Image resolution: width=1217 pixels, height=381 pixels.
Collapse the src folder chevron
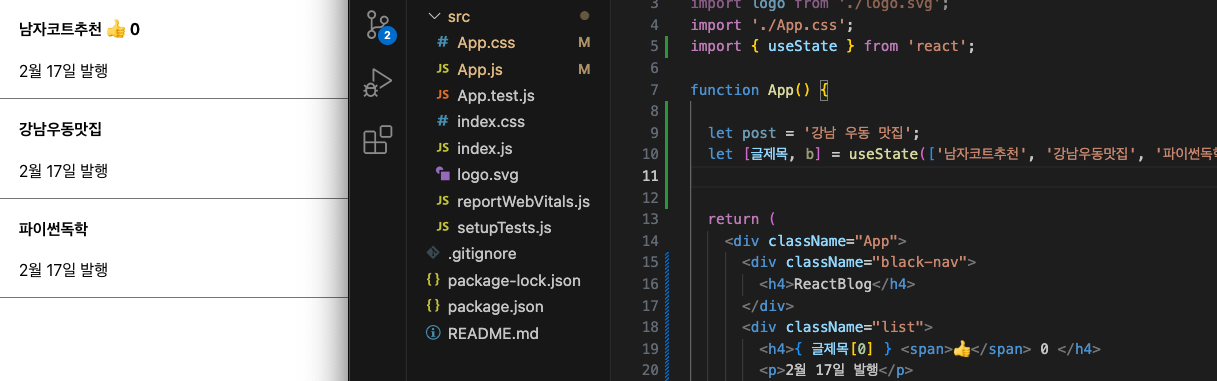click(433, 16)
